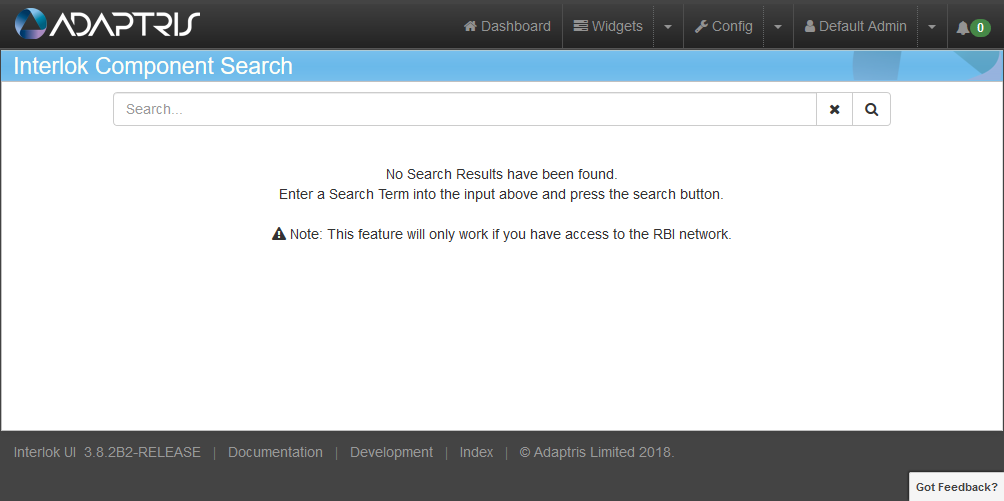Open the Documentation footer link

pos(275,452)
